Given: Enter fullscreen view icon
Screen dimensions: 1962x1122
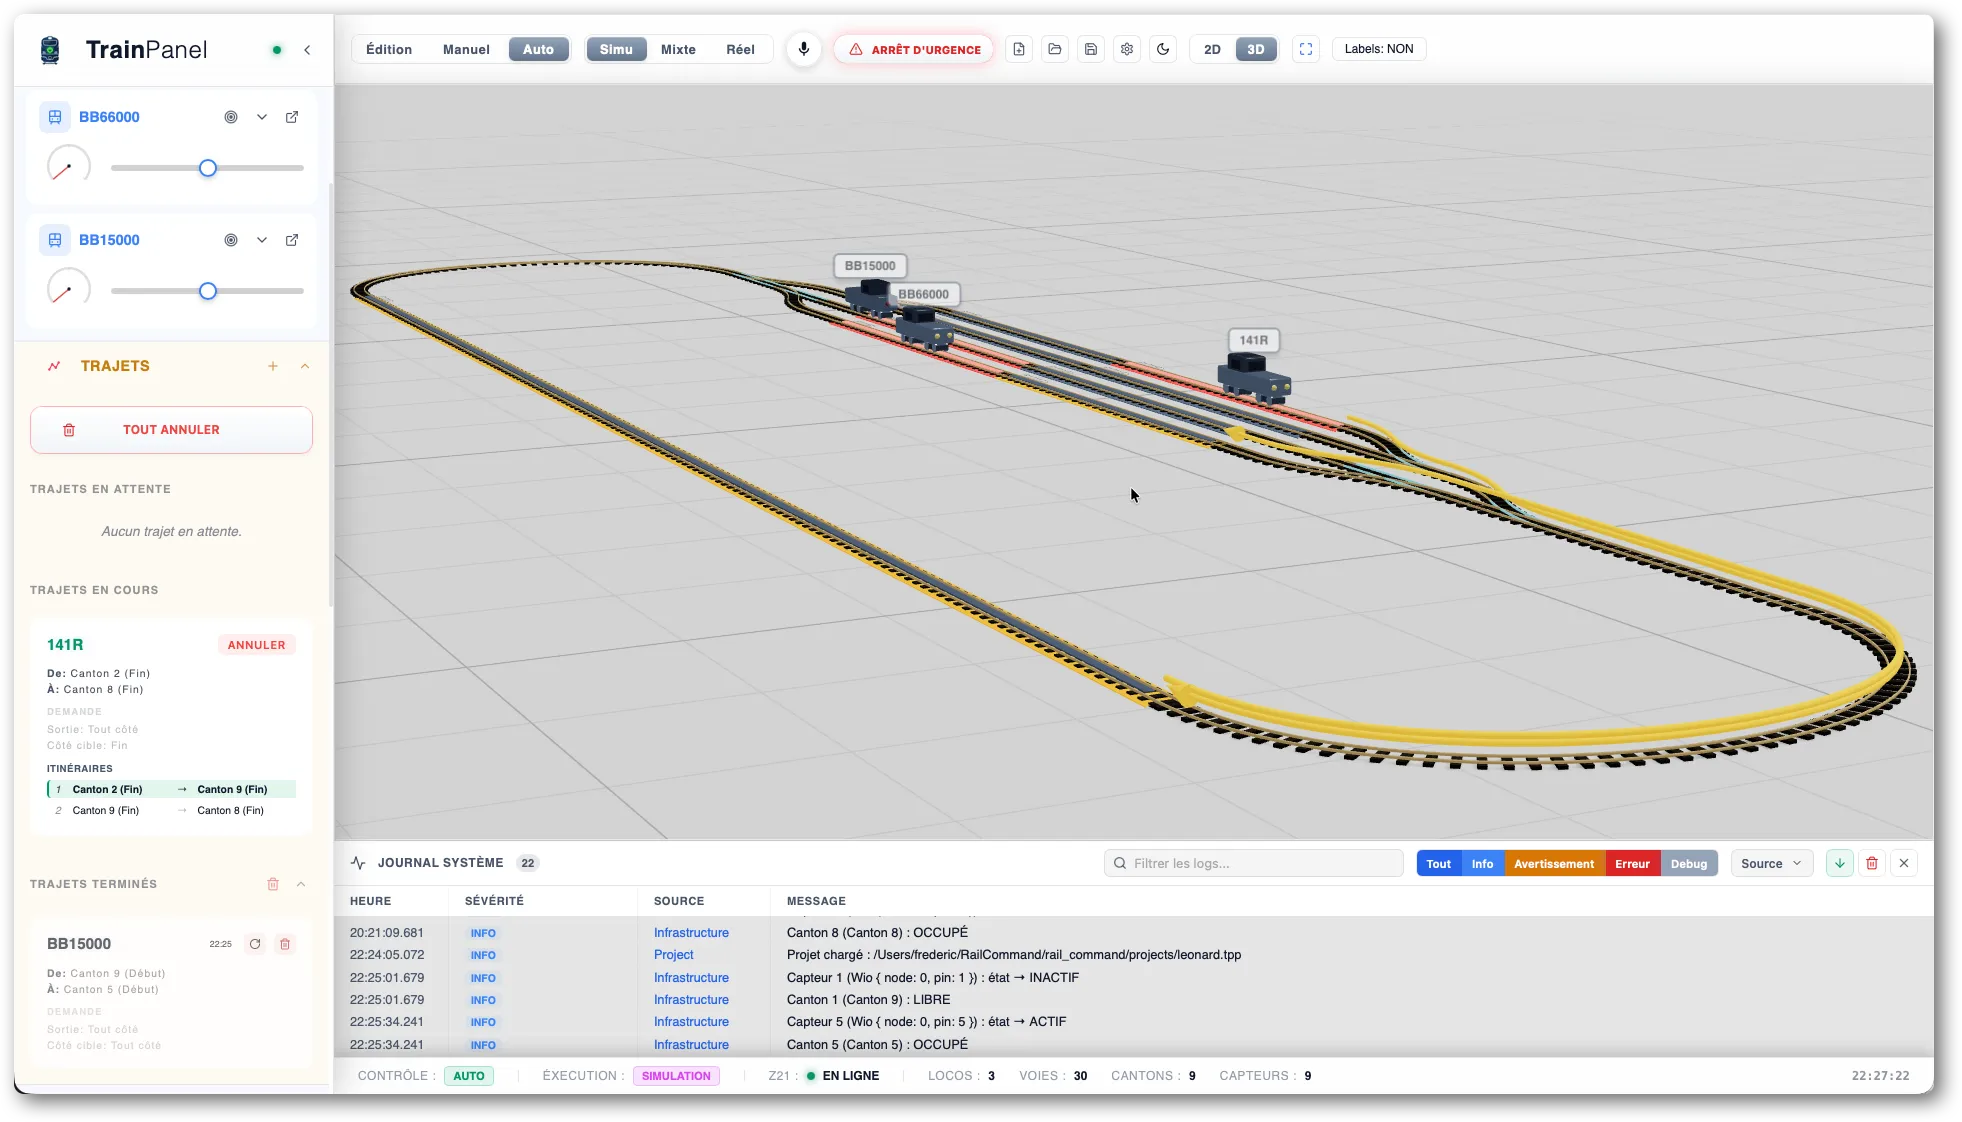Looking at the screenshot, I should (x=1306, y=49).
